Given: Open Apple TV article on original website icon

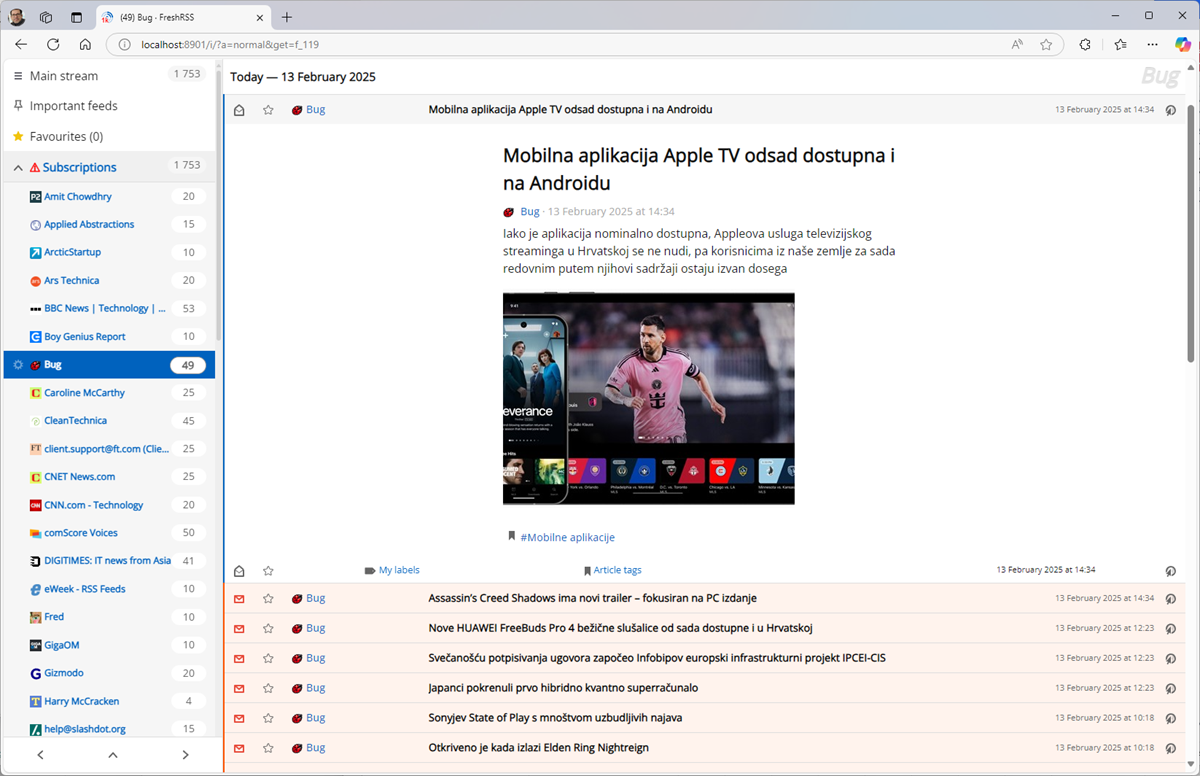Looking at the screenshot, I should pyautogui.click(x=1170, y=110).
